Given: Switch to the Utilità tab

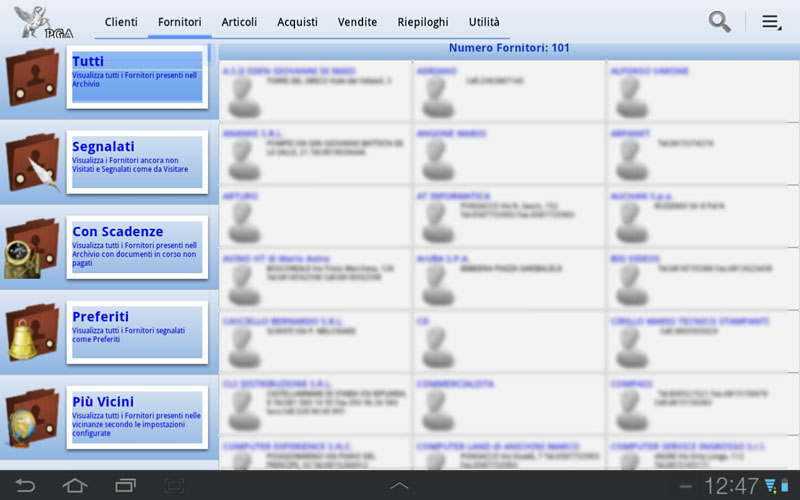Looking at the screenshot, I should pos(484,22).
